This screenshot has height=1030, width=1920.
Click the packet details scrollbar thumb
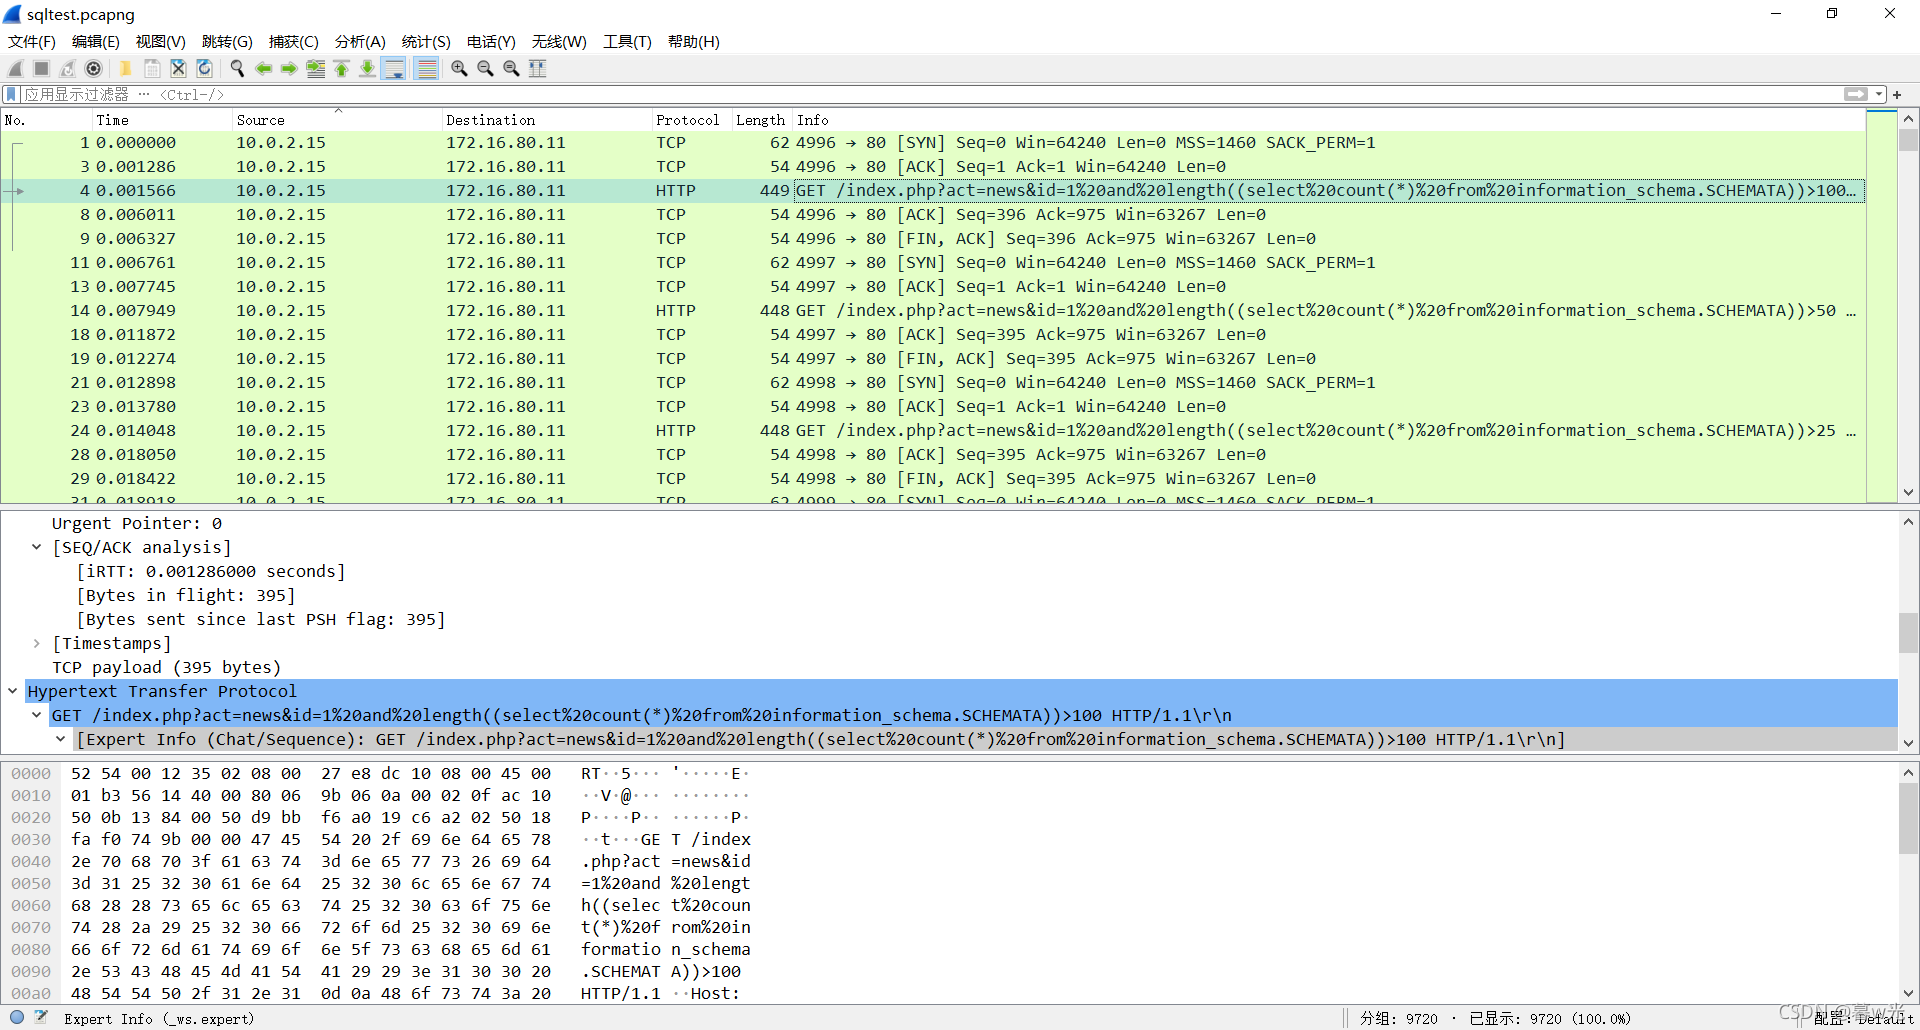pyautogui.click(x=1908, y=633)
